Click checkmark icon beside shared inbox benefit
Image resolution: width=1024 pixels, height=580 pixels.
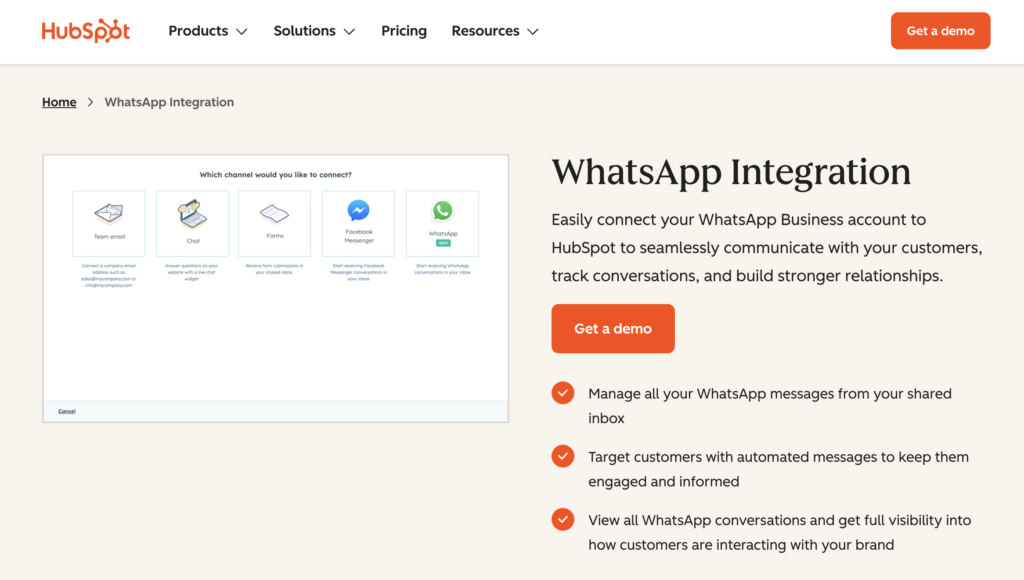[563, 393]
